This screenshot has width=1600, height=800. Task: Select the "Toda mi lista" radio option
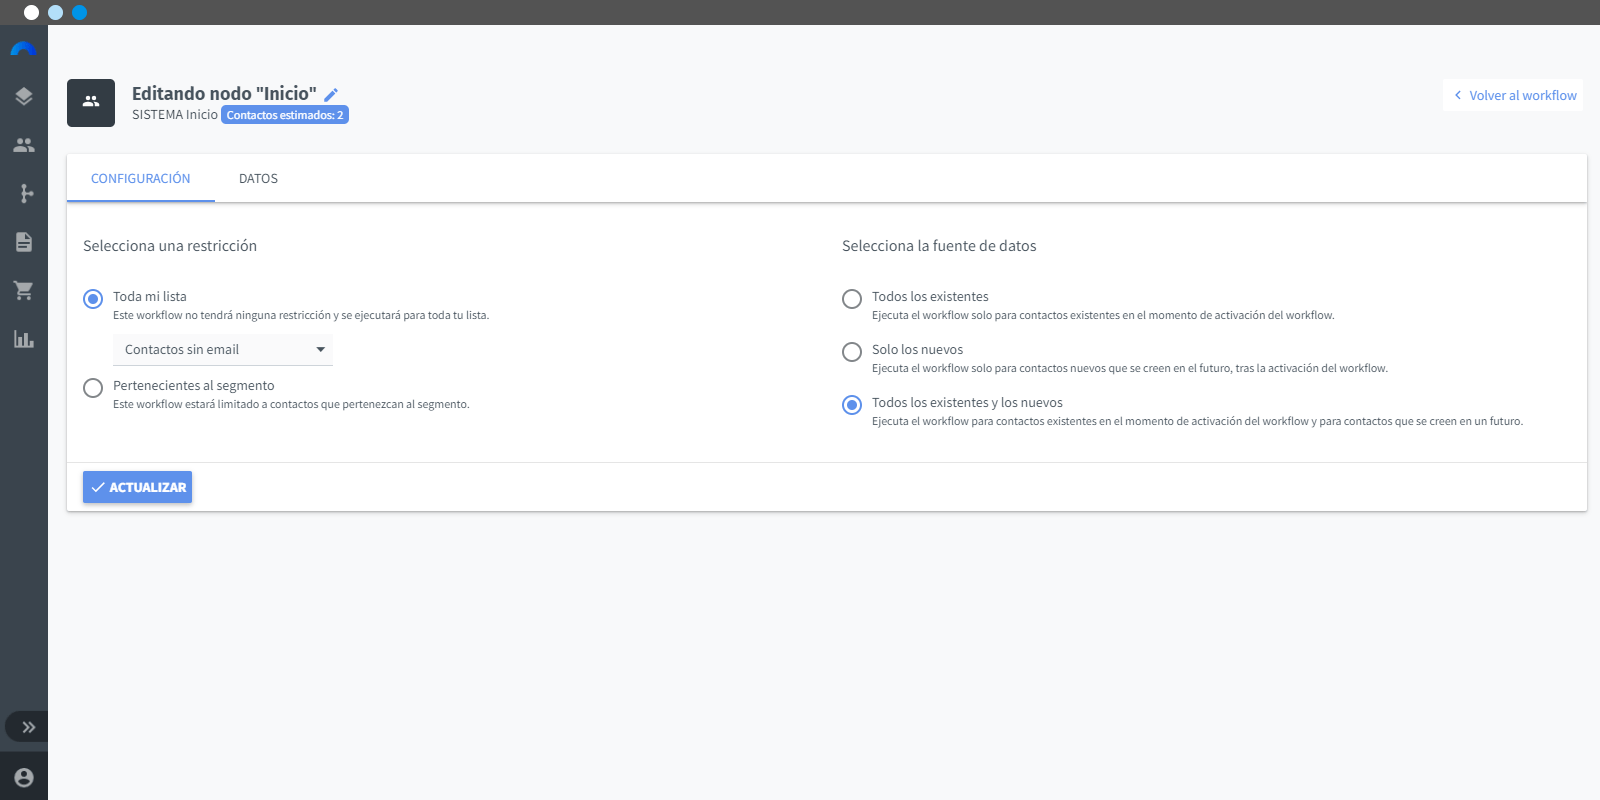93,299
